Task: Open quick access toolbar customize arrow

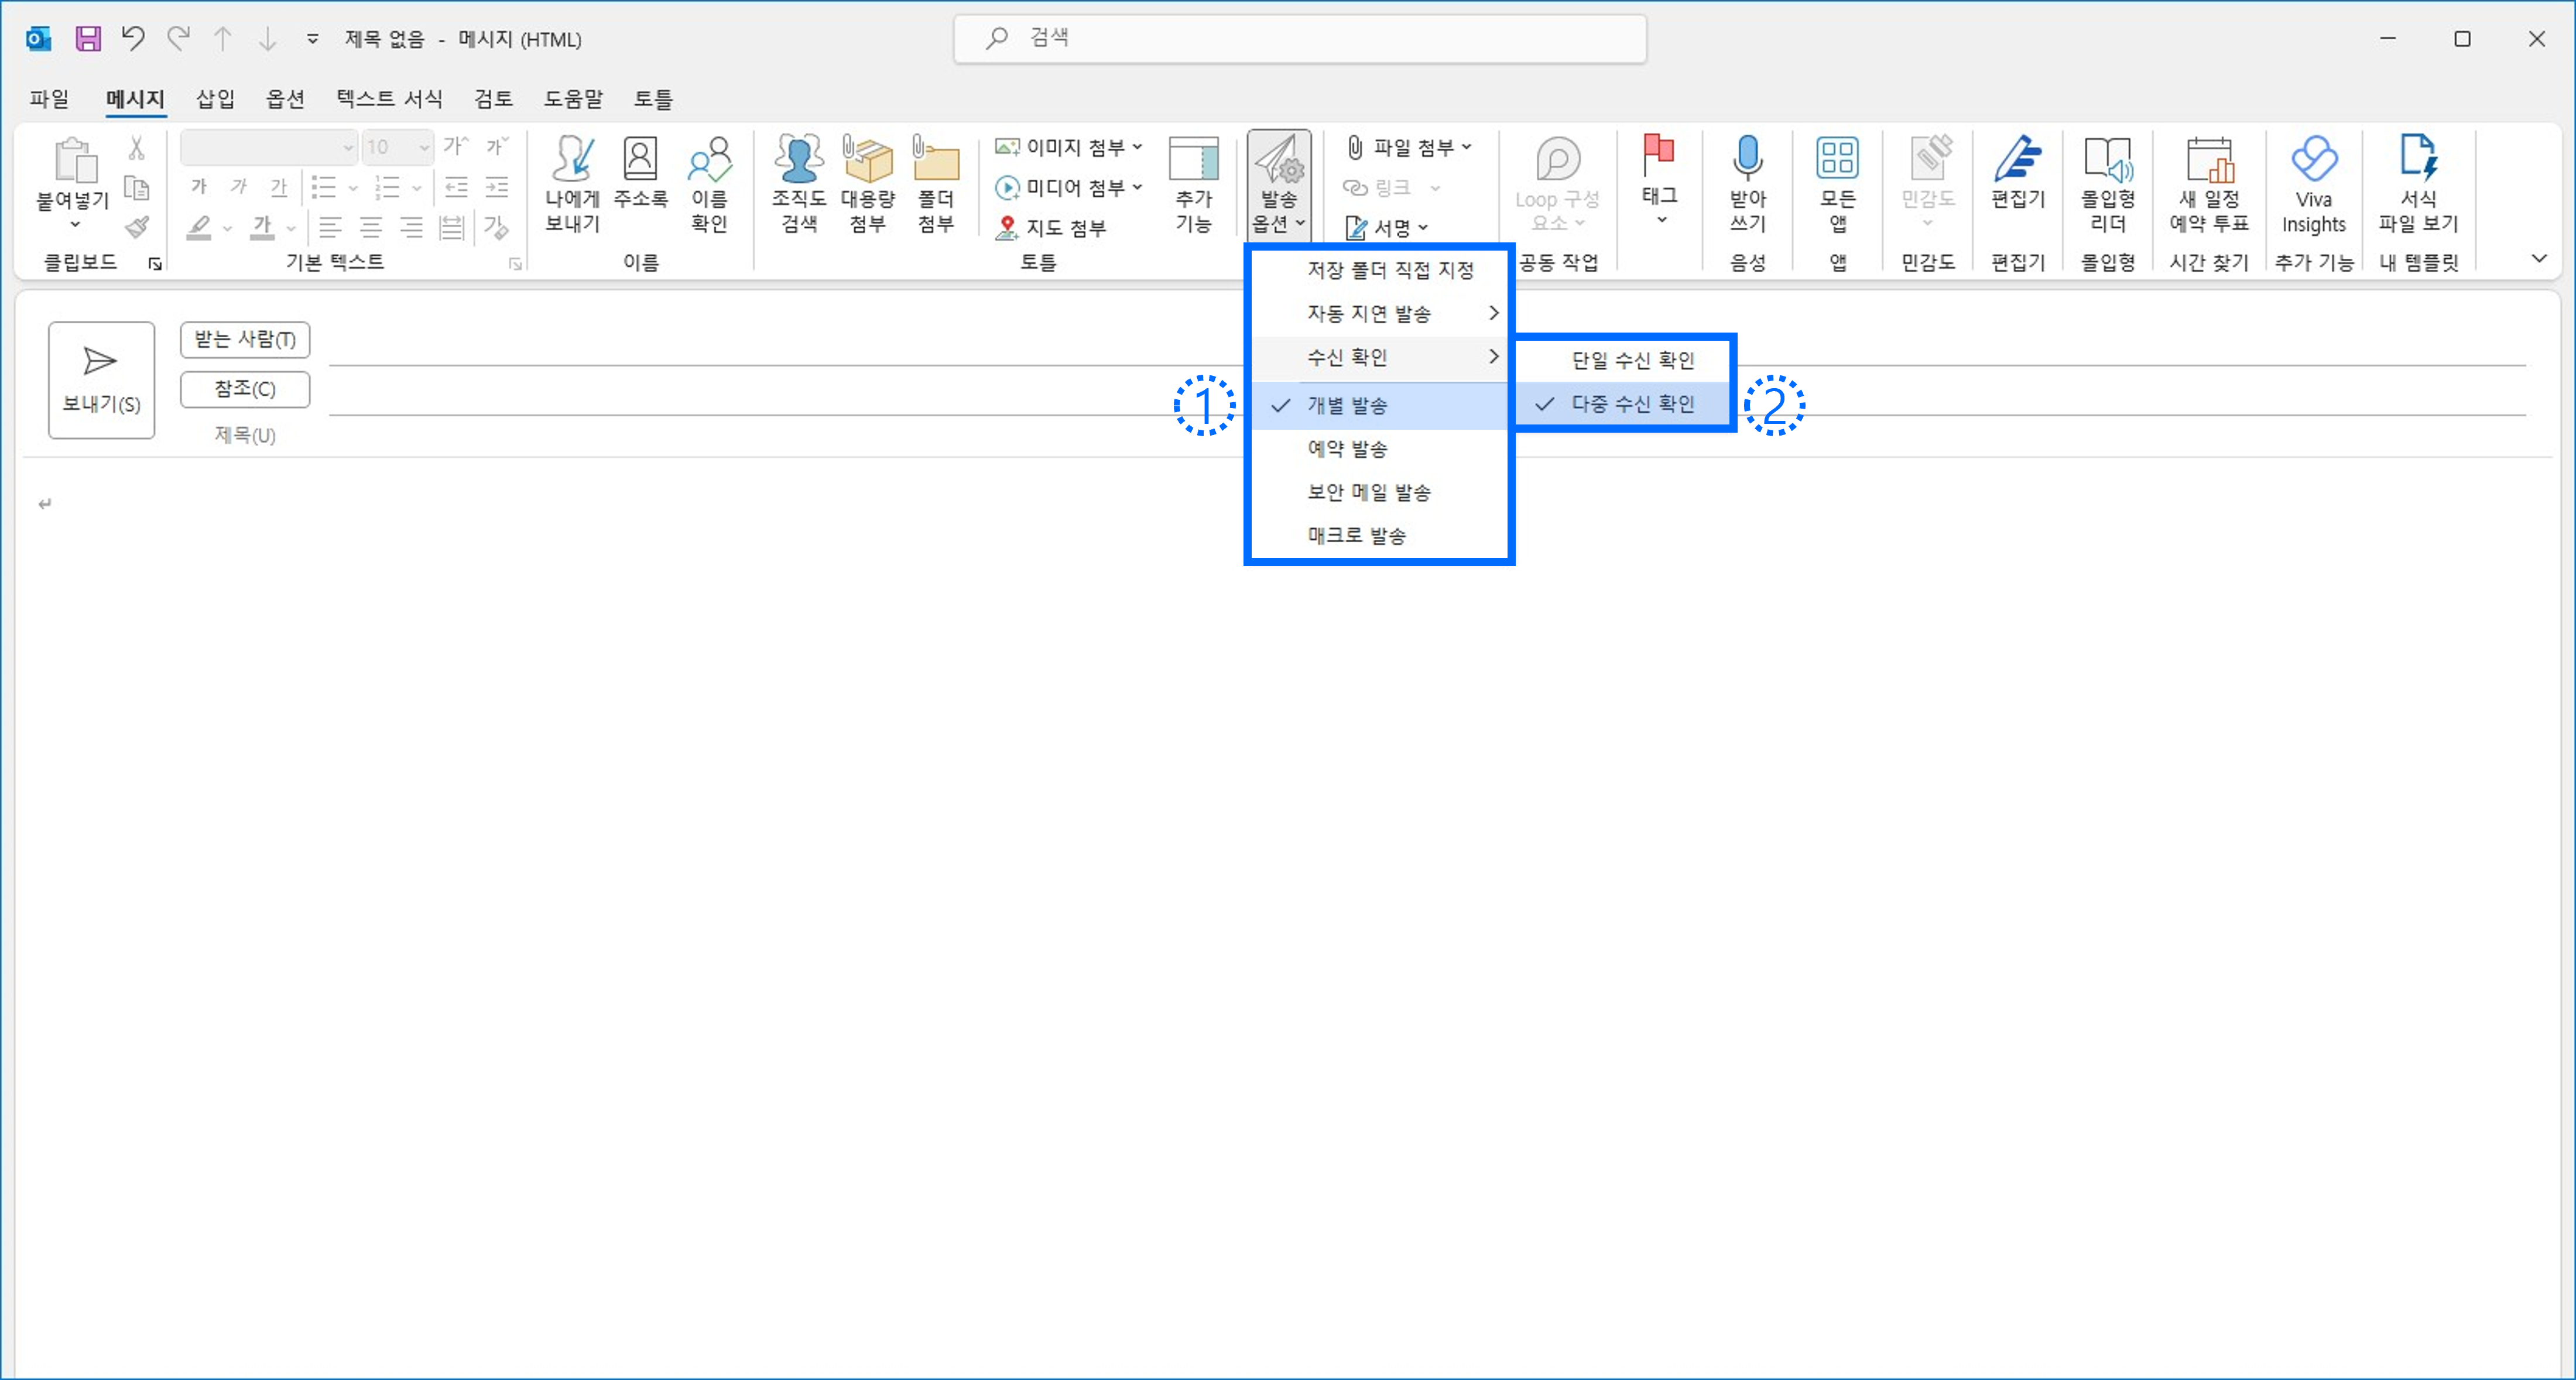Action: tap(313, 39)
